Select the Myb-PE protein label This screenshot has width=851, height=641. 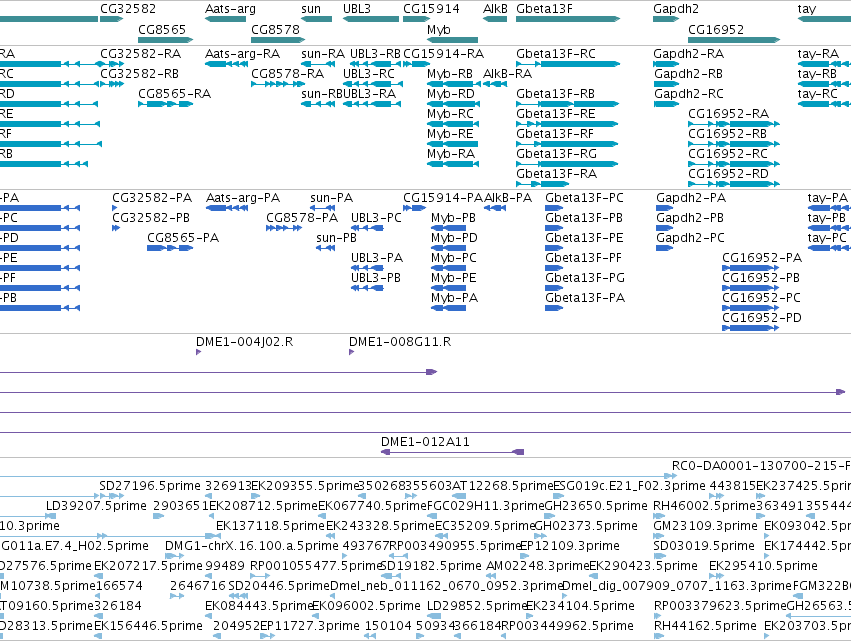454,278
